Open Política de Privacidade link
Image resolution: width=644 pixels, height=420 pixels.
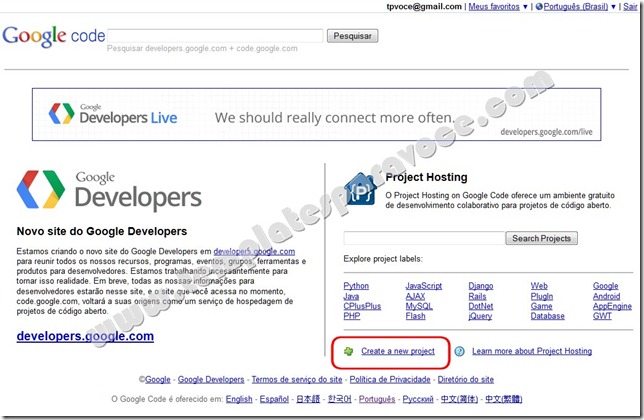(390, 379)
